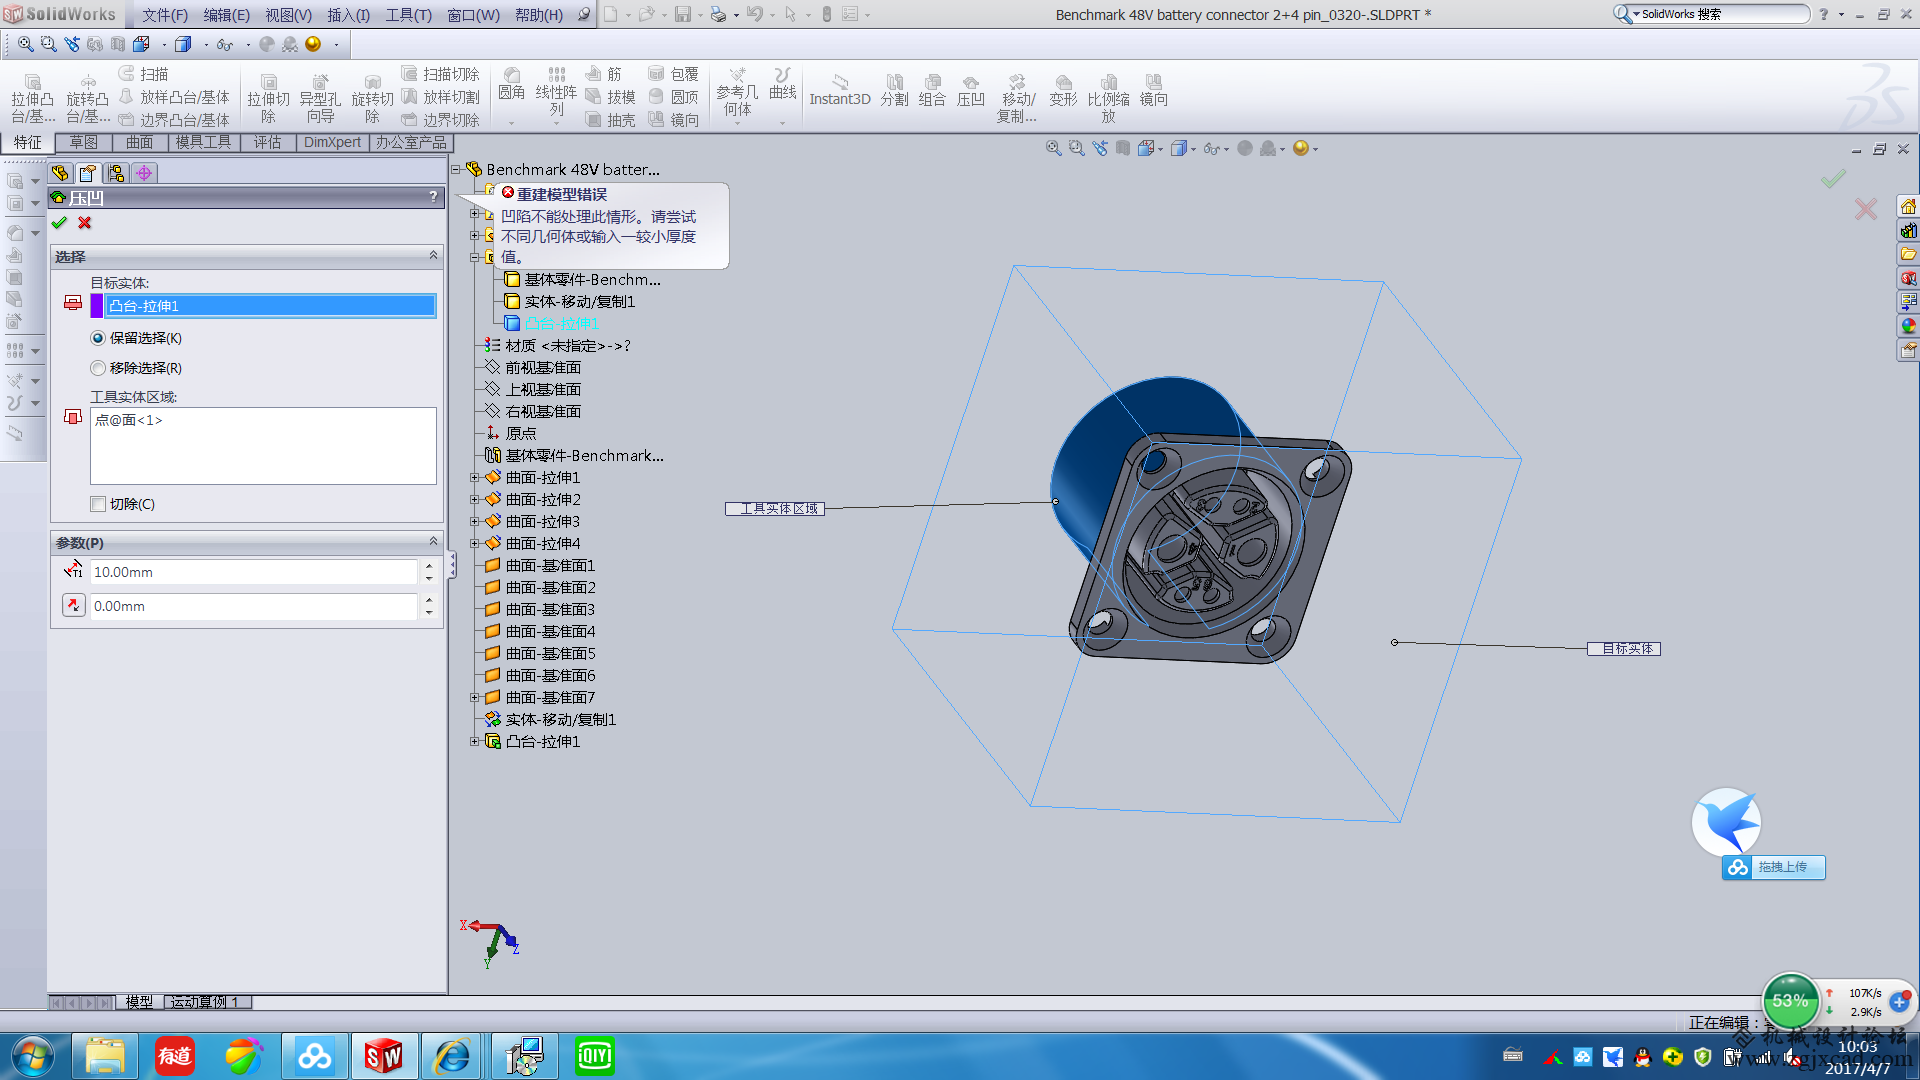Click the Combine (组合) tool
The height and width of the screenshot is (1080, 1920).
[932, 90]
